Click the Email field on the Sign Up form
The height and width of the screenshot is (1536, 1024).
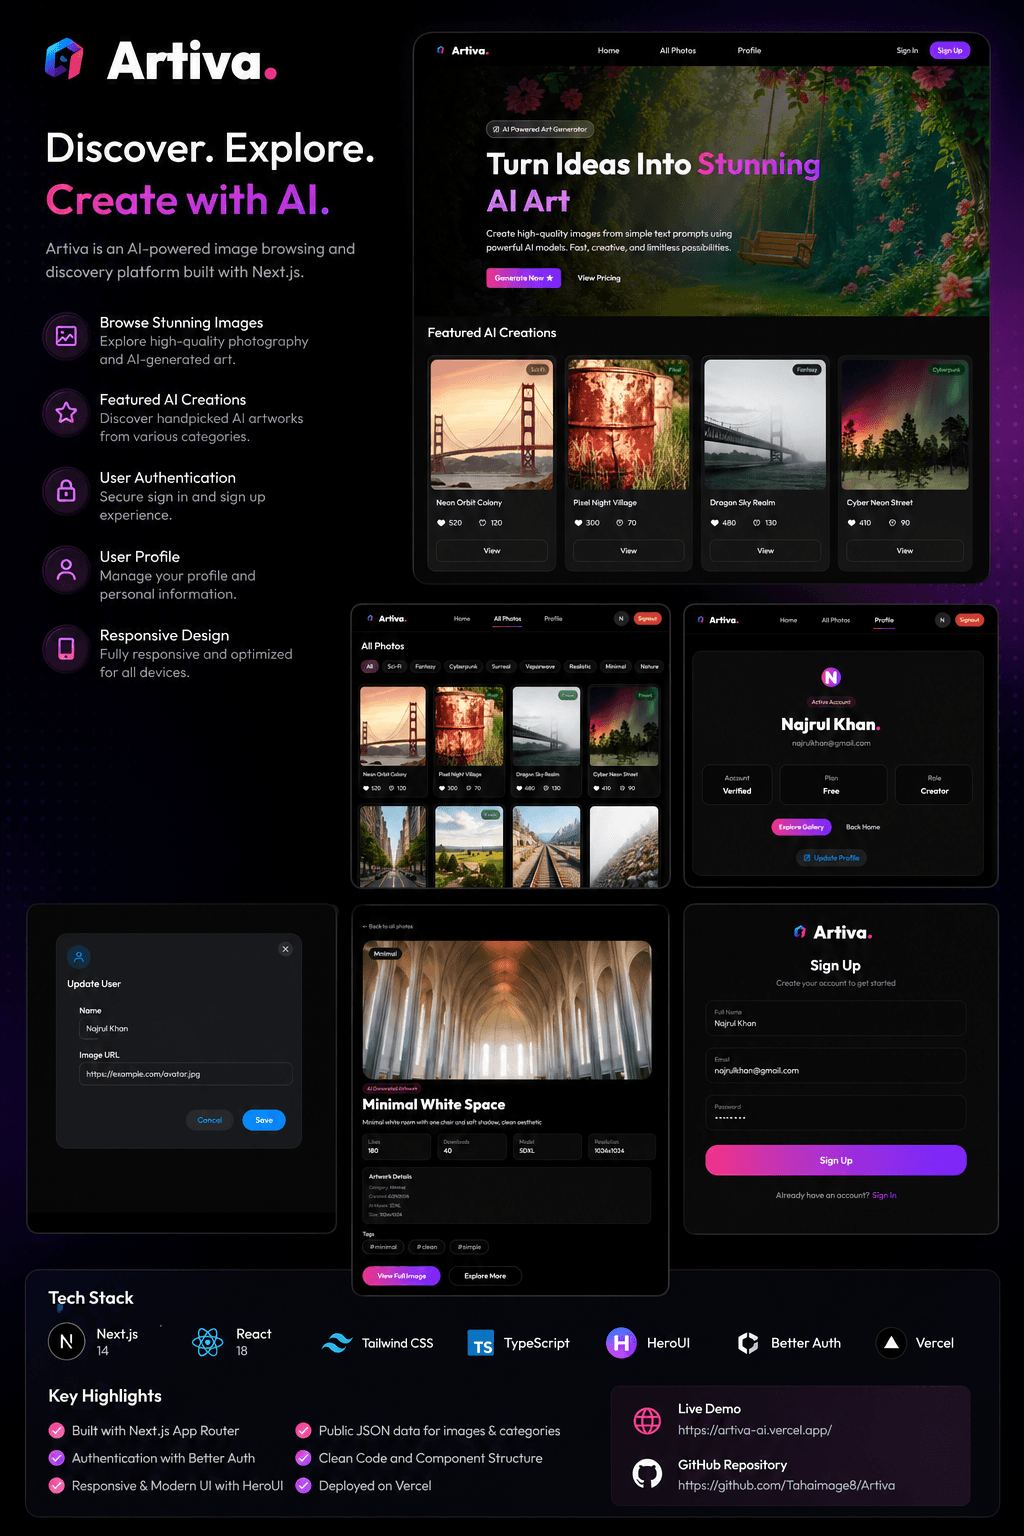836,1066
